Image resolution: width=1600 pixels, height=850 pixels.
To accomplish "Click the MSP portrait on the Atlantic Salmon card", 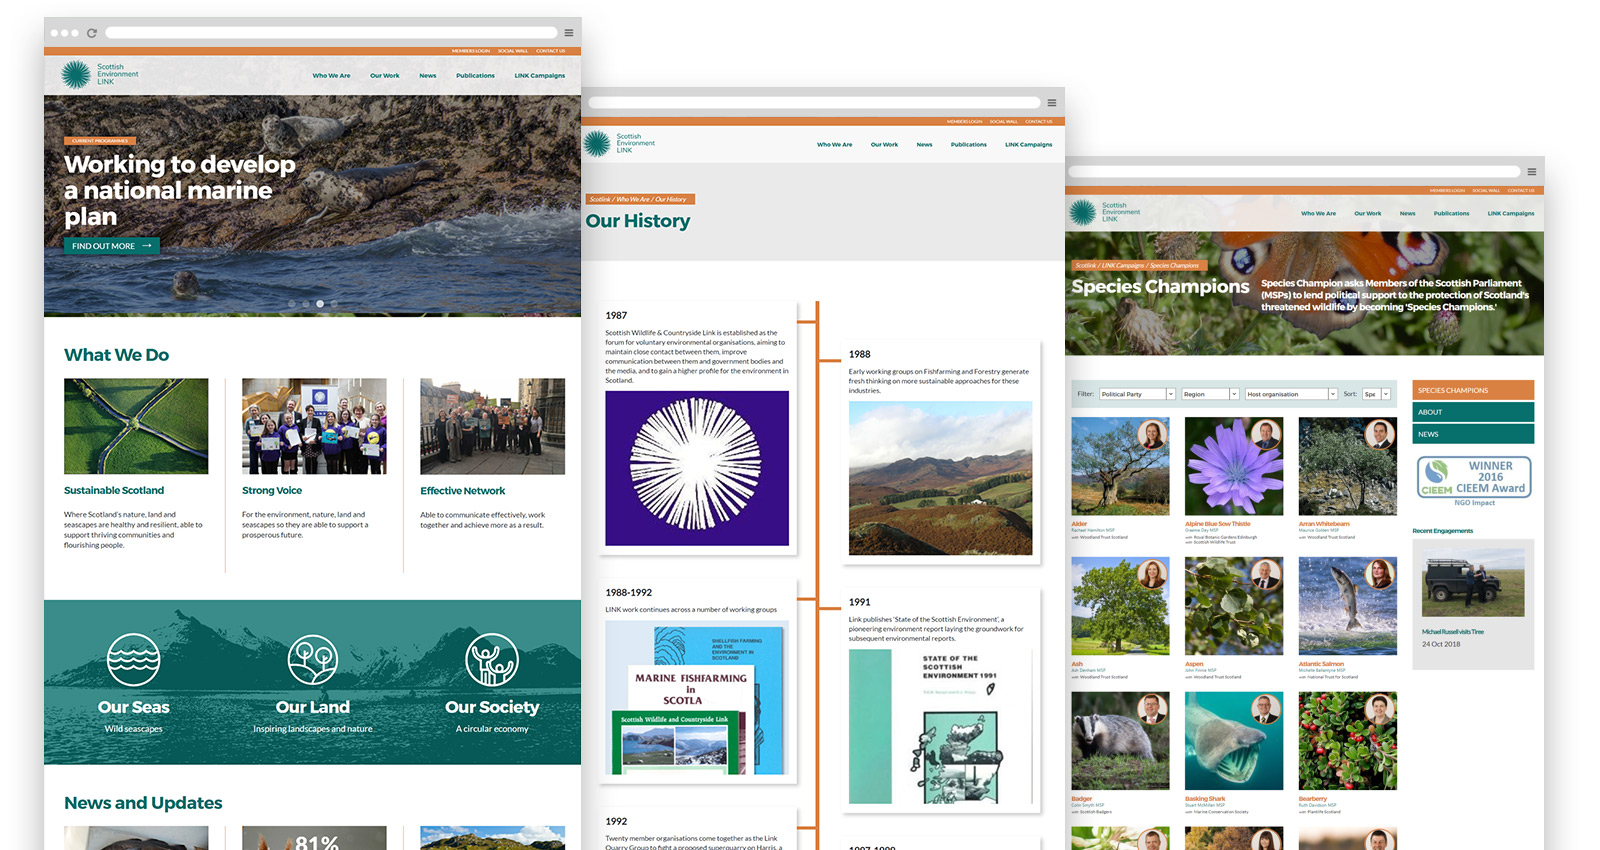I will [x=1380, y=574].
